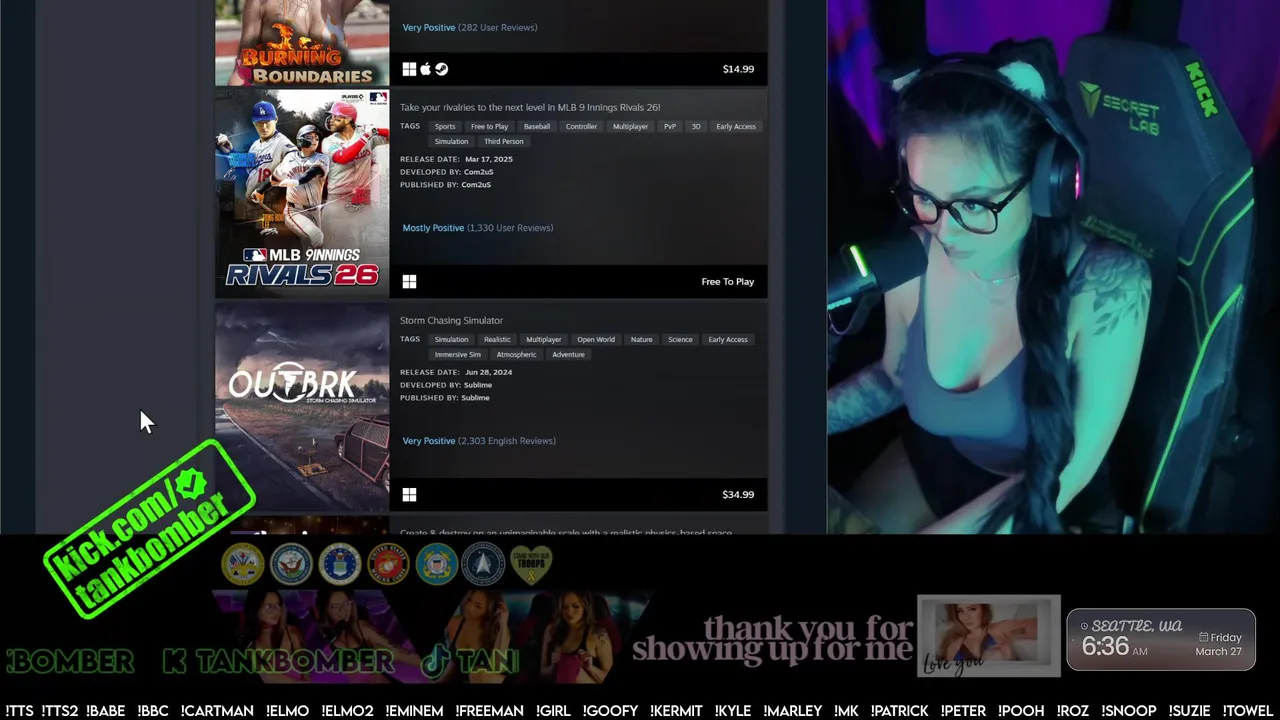Image resolution: width=1280 pixels, height=720 pixels.
Task: Click the $34.99 price
Action: point(738,495)
